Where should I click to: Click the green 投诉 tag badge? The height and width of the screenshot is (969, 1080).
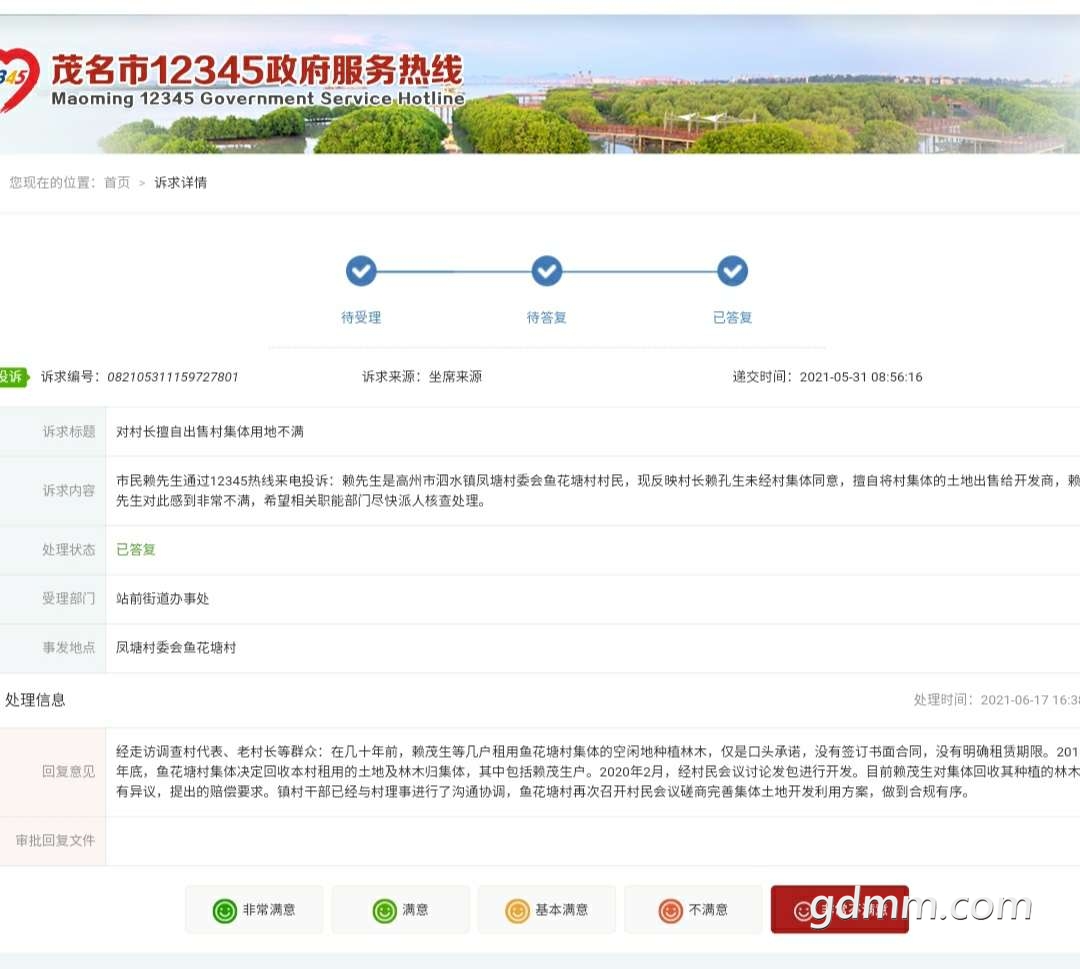pos(13,377)
